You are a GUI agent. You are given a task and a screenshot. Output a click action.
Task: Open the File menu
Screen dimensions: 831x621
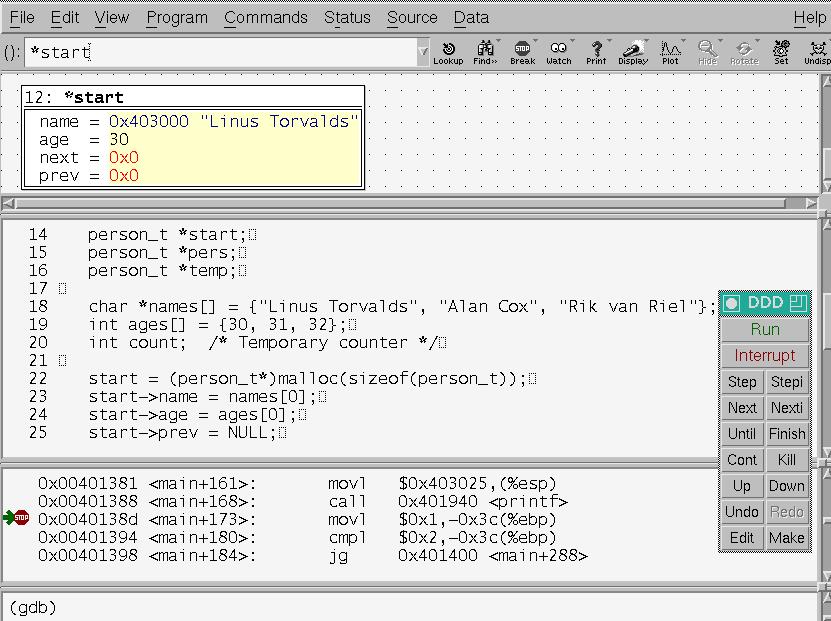click(x=22, y=17)
